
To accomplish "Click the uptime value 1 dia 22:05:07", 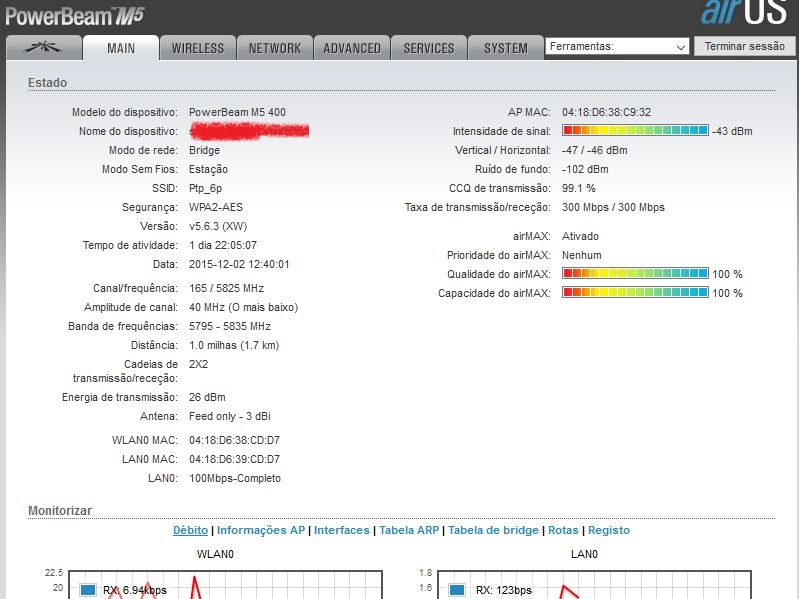I will (223, 245).
